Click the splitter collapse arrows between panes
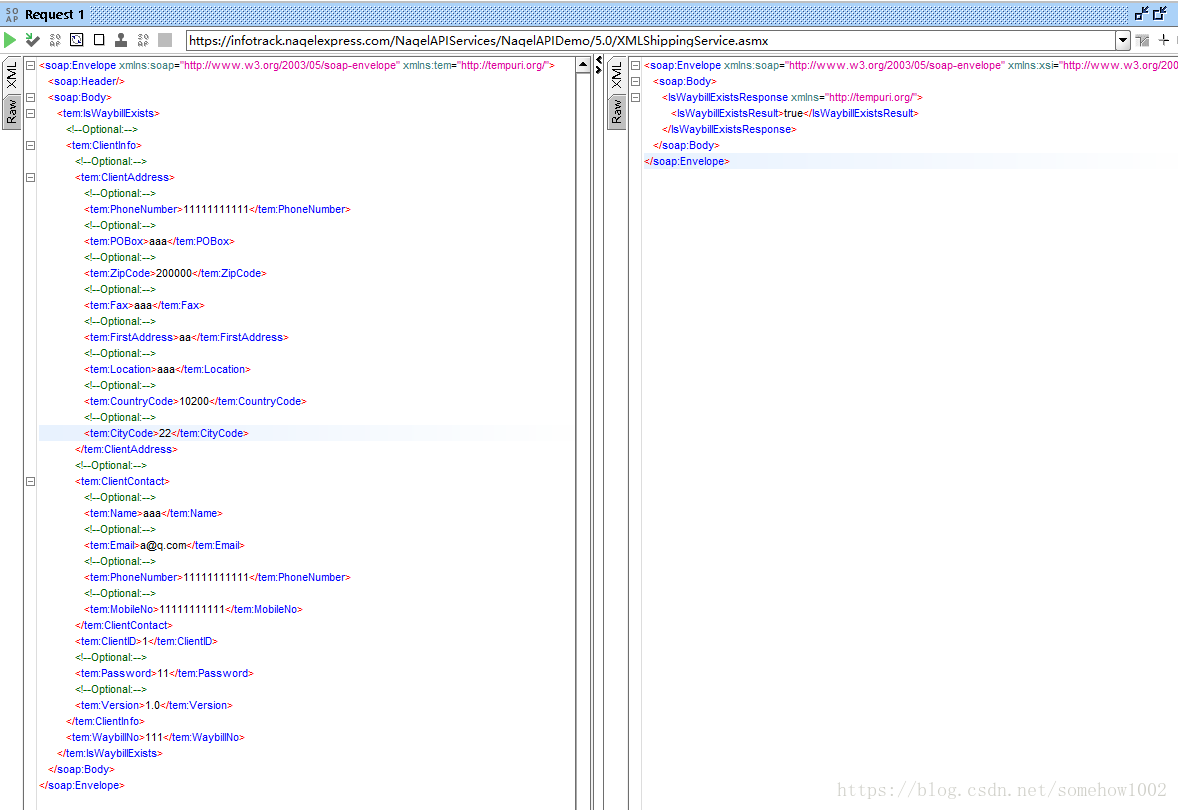Image resolution: width=1178 pixels, height=810 pixels. coord(598,65)
